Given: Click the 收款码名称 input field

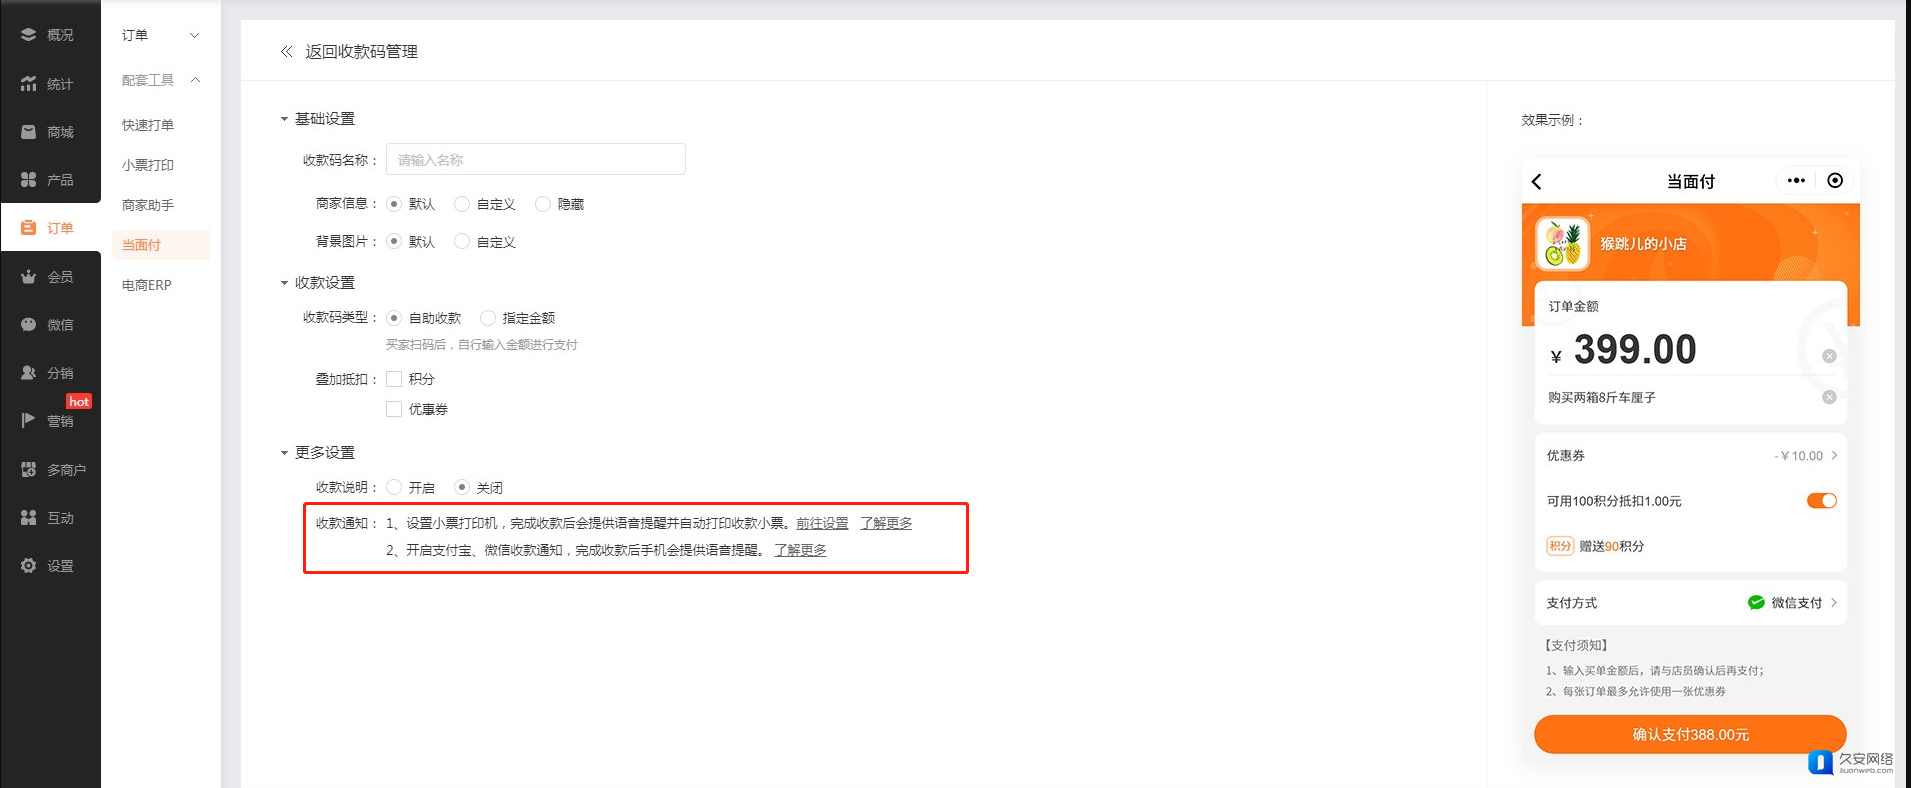Looking at the screenshot, I should click(x=536, y=160).
